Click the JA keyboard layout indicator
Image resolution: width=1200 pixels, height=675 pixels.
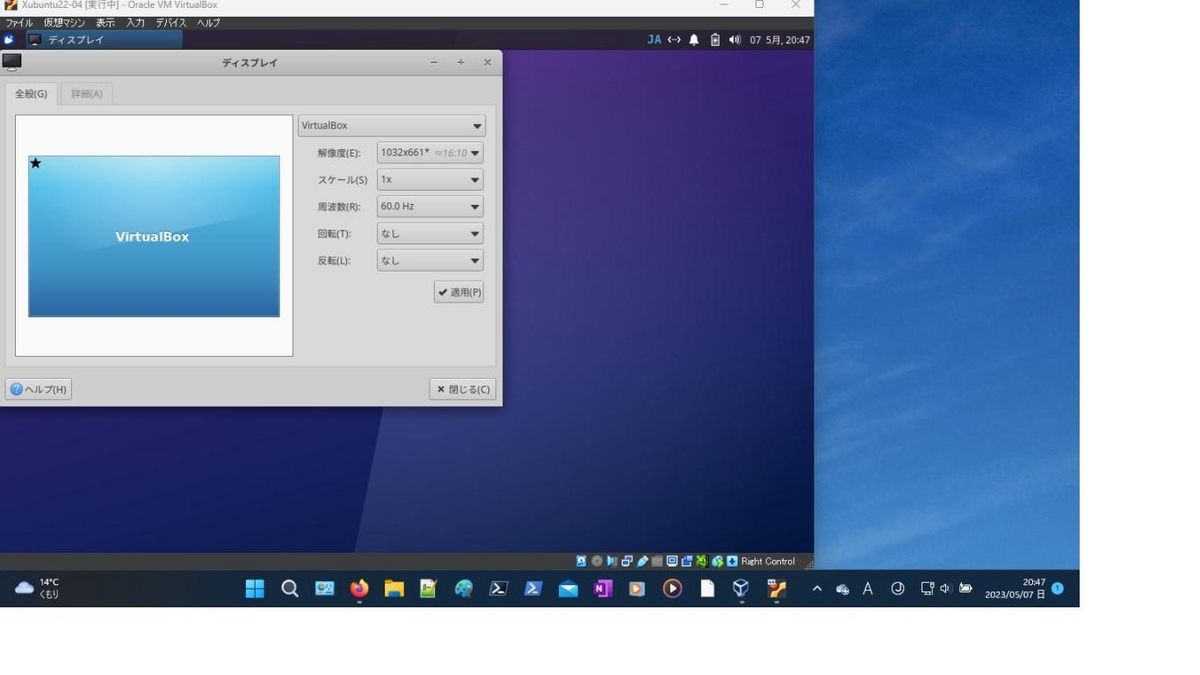click(x=654, y=40)
